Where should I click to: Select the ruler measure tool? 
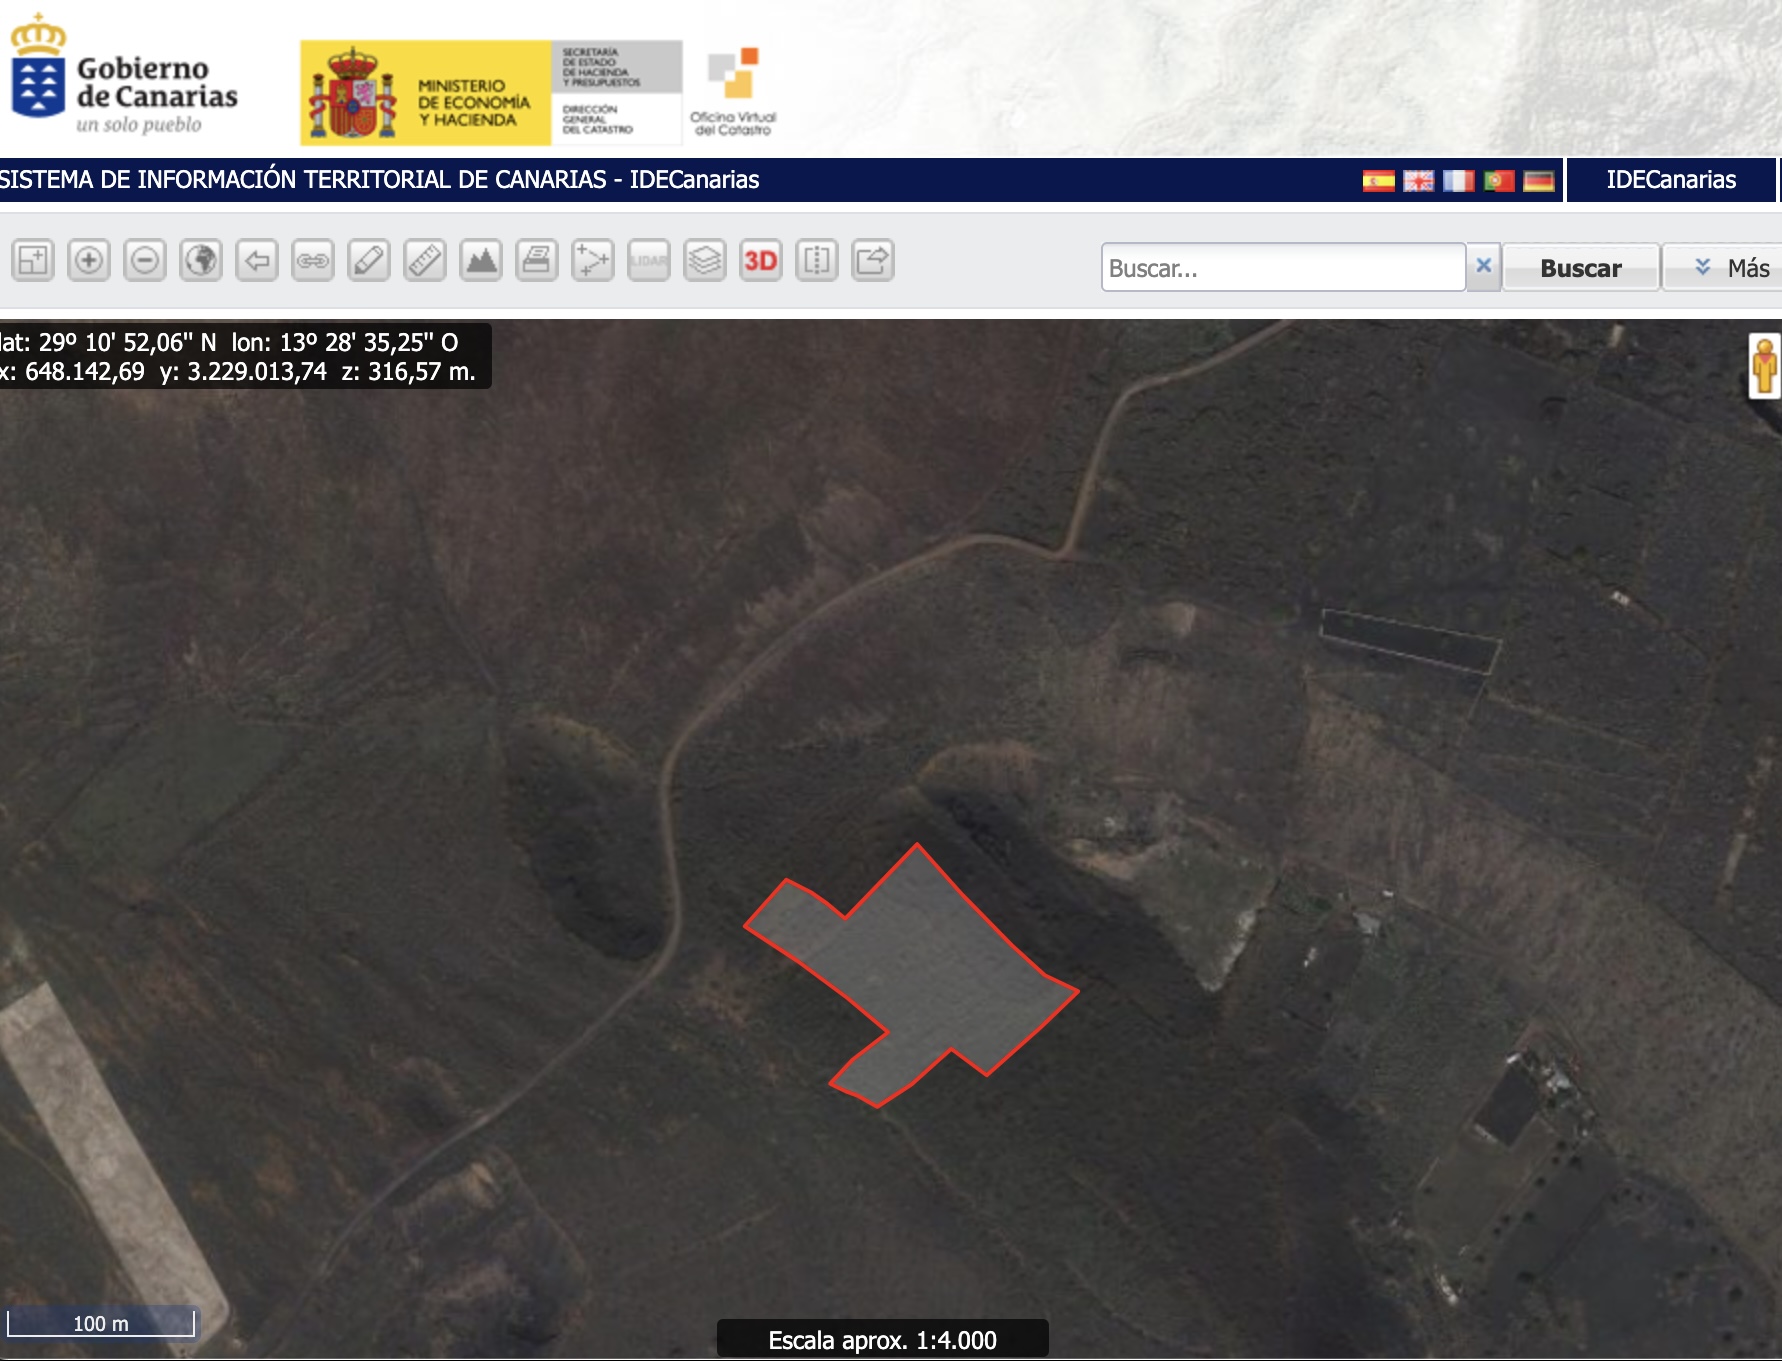pos(425,261)
